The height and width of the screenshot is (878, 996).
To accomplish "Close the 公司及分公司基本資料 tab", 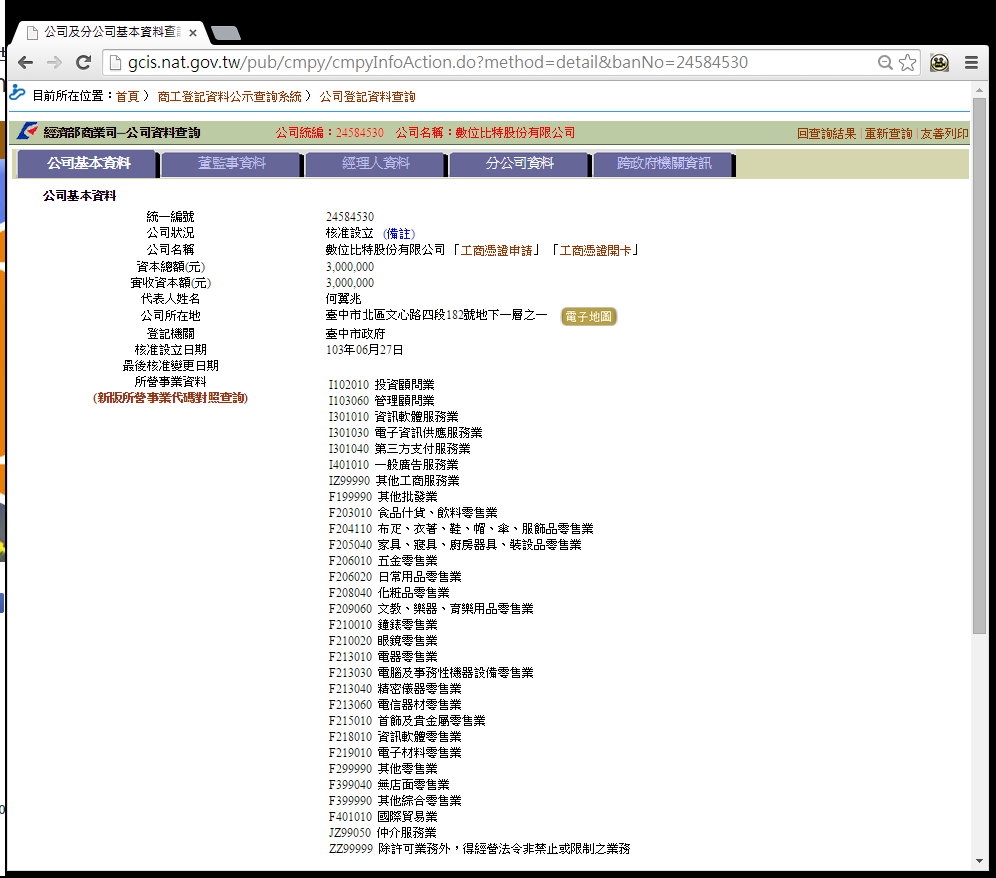I will pos(192,32).
